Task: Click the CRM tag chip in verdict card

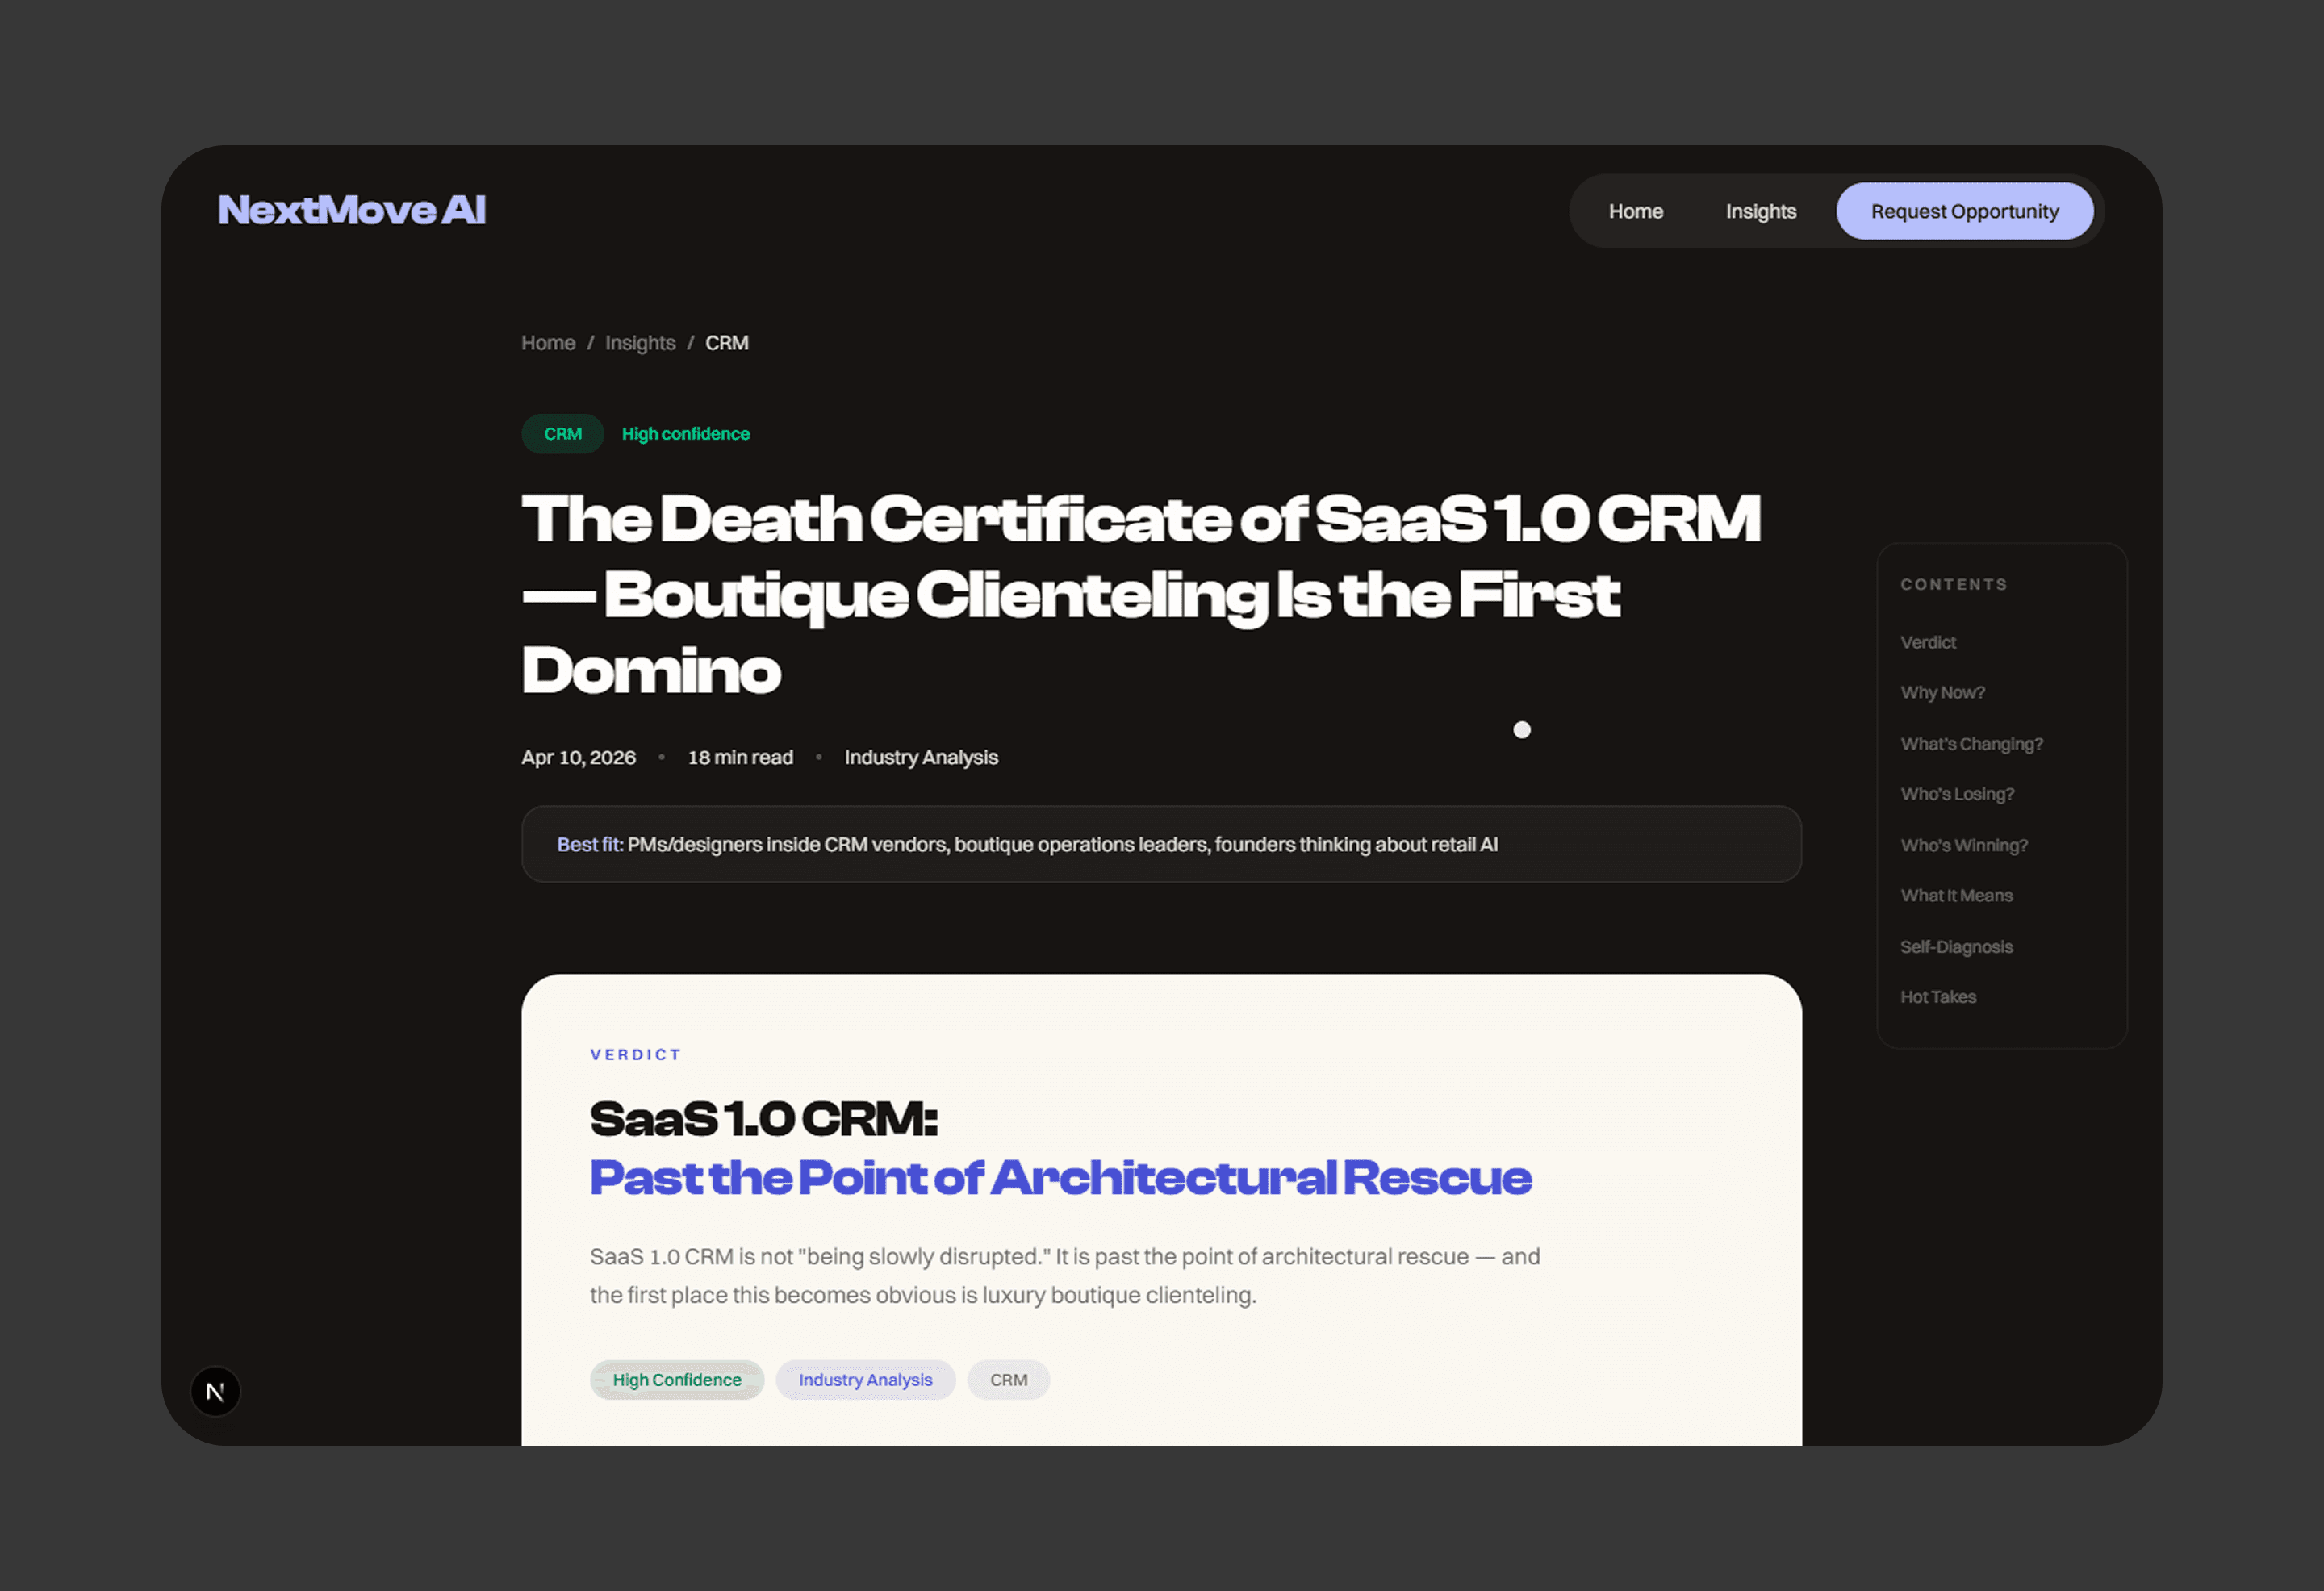Action: click(x=1008, y=1380)
